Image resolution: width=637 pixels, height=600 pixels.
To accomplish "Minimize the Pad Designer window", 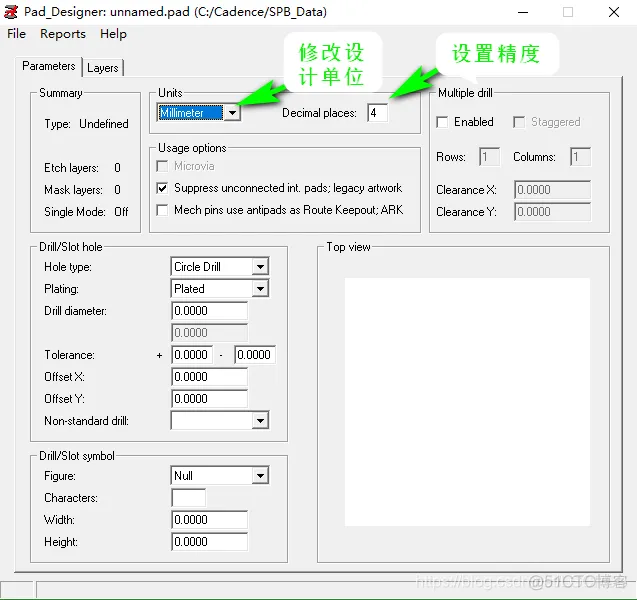I will pyautogui.click(x=523, y=12).
